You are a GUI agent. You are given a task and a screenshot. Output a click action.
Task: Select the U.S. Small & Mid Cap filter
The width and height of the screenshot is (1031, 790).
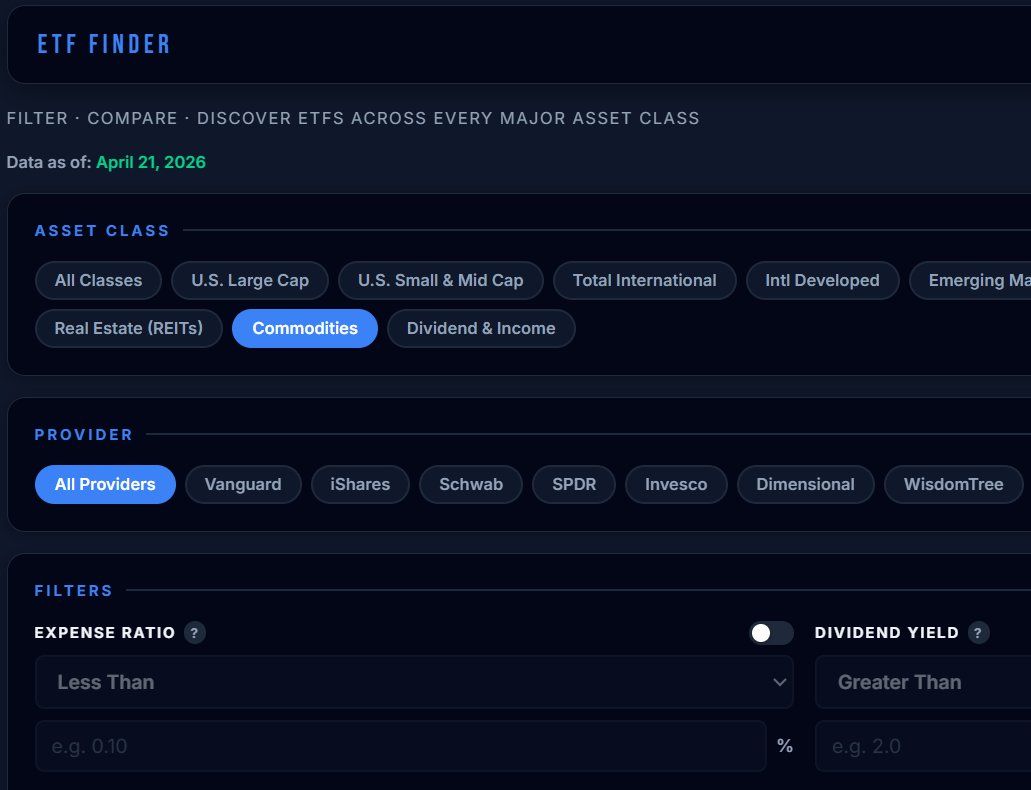(441, 280)
